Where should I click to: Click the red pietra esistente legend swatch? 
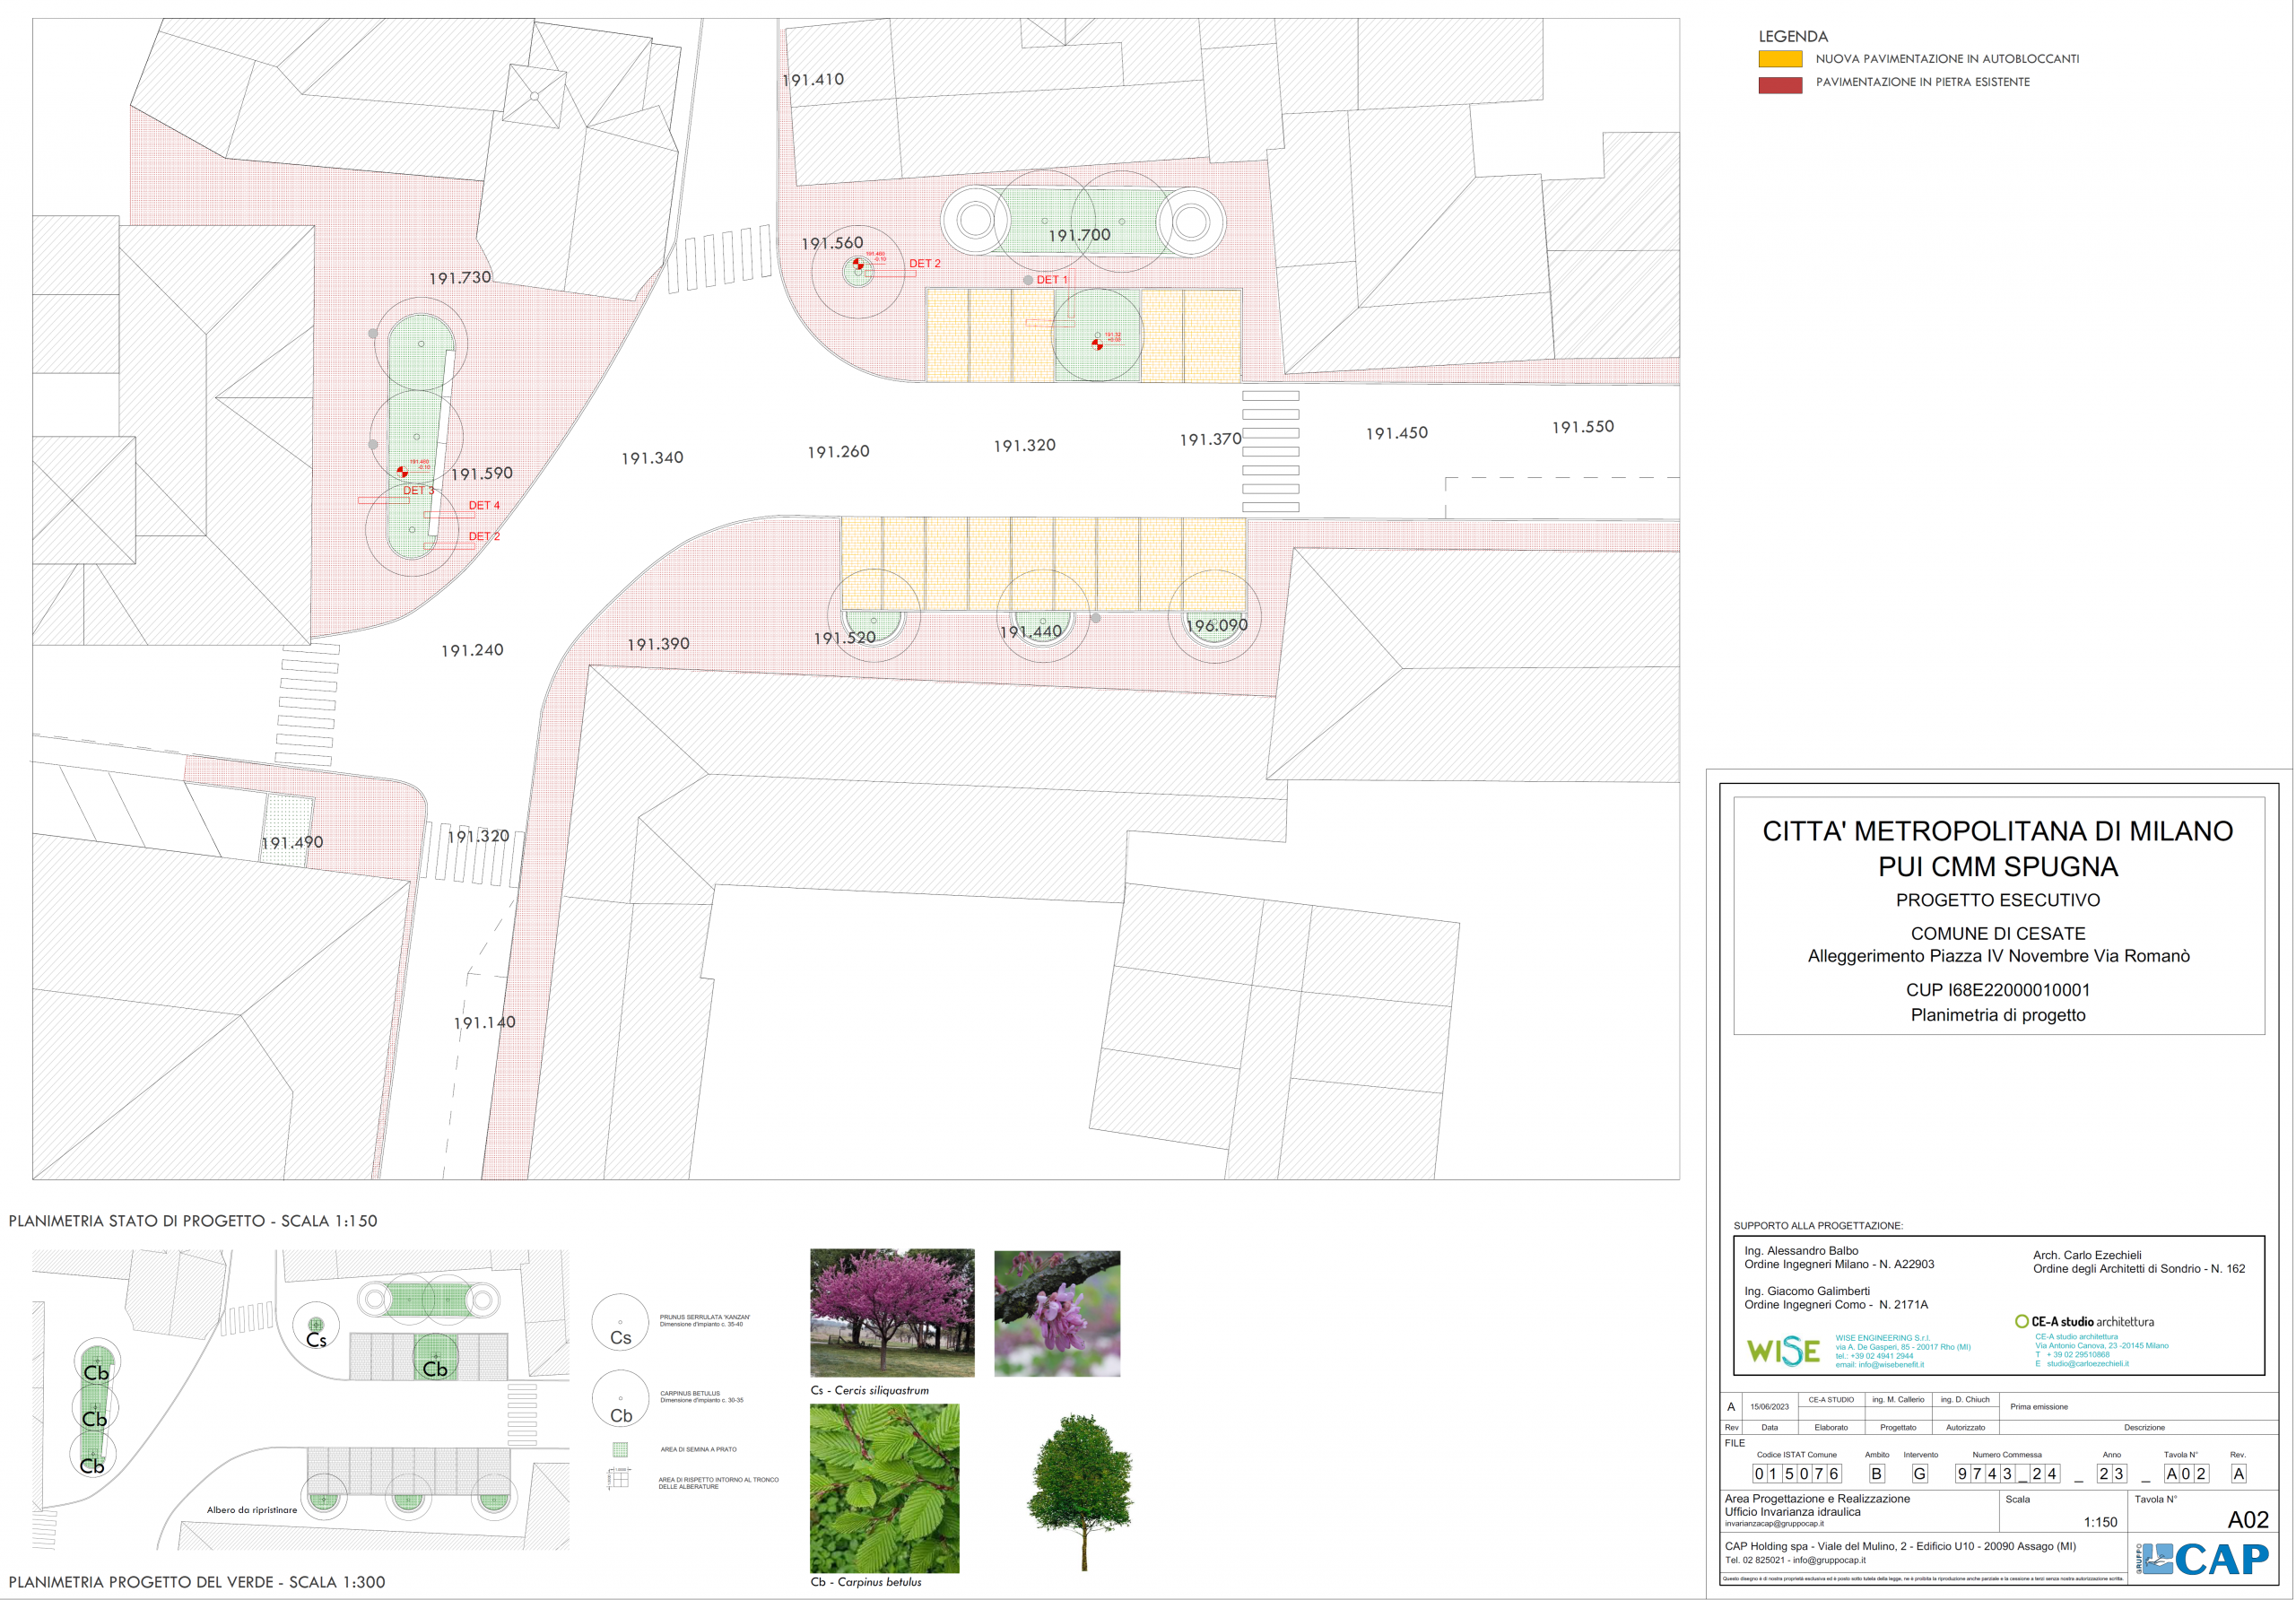click(x=1780, y=85)
